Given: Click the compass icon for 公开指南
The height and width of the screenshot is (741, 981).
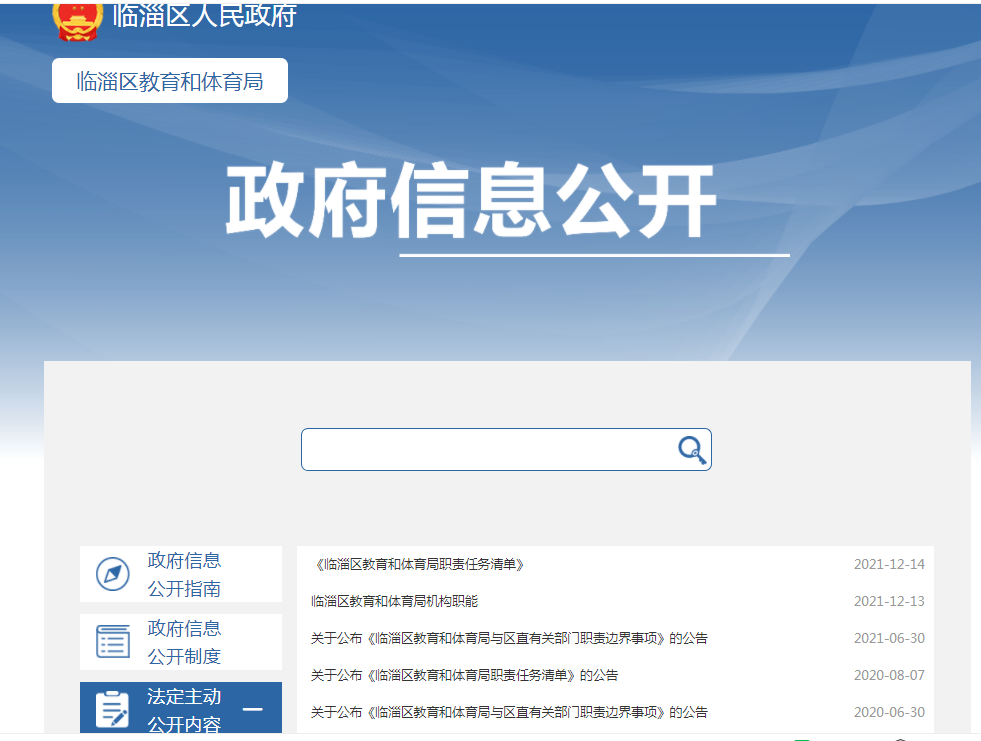Looking at the screenshot, I should (x=113, y=574).
